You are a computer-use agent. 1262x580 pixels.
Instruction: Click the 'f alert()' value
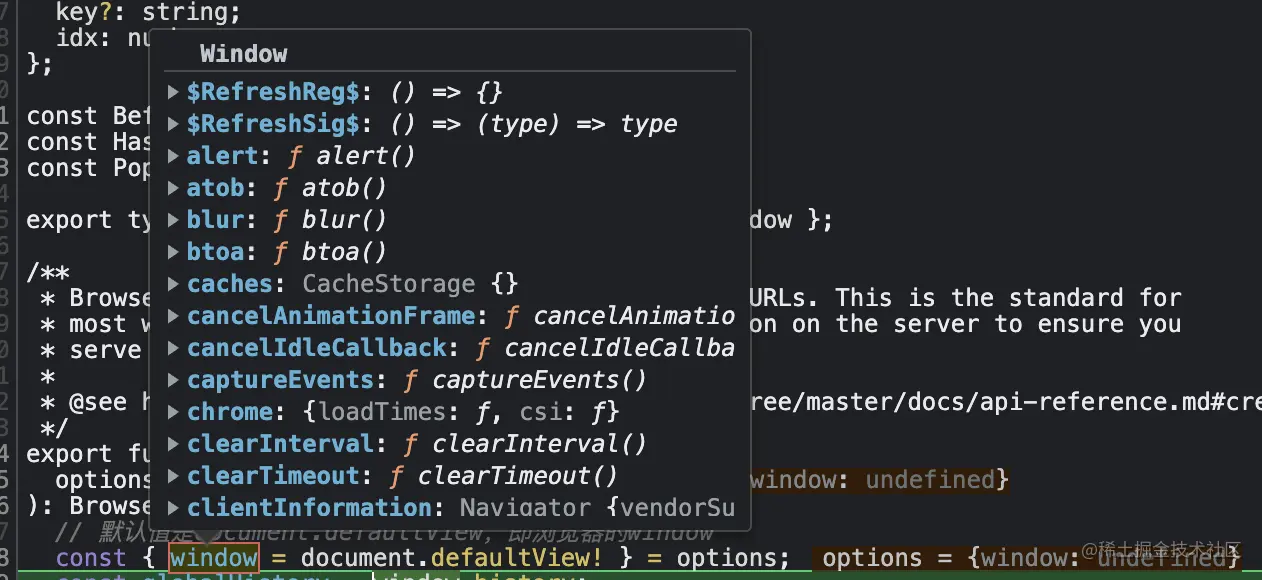click(x=351, y=157)
